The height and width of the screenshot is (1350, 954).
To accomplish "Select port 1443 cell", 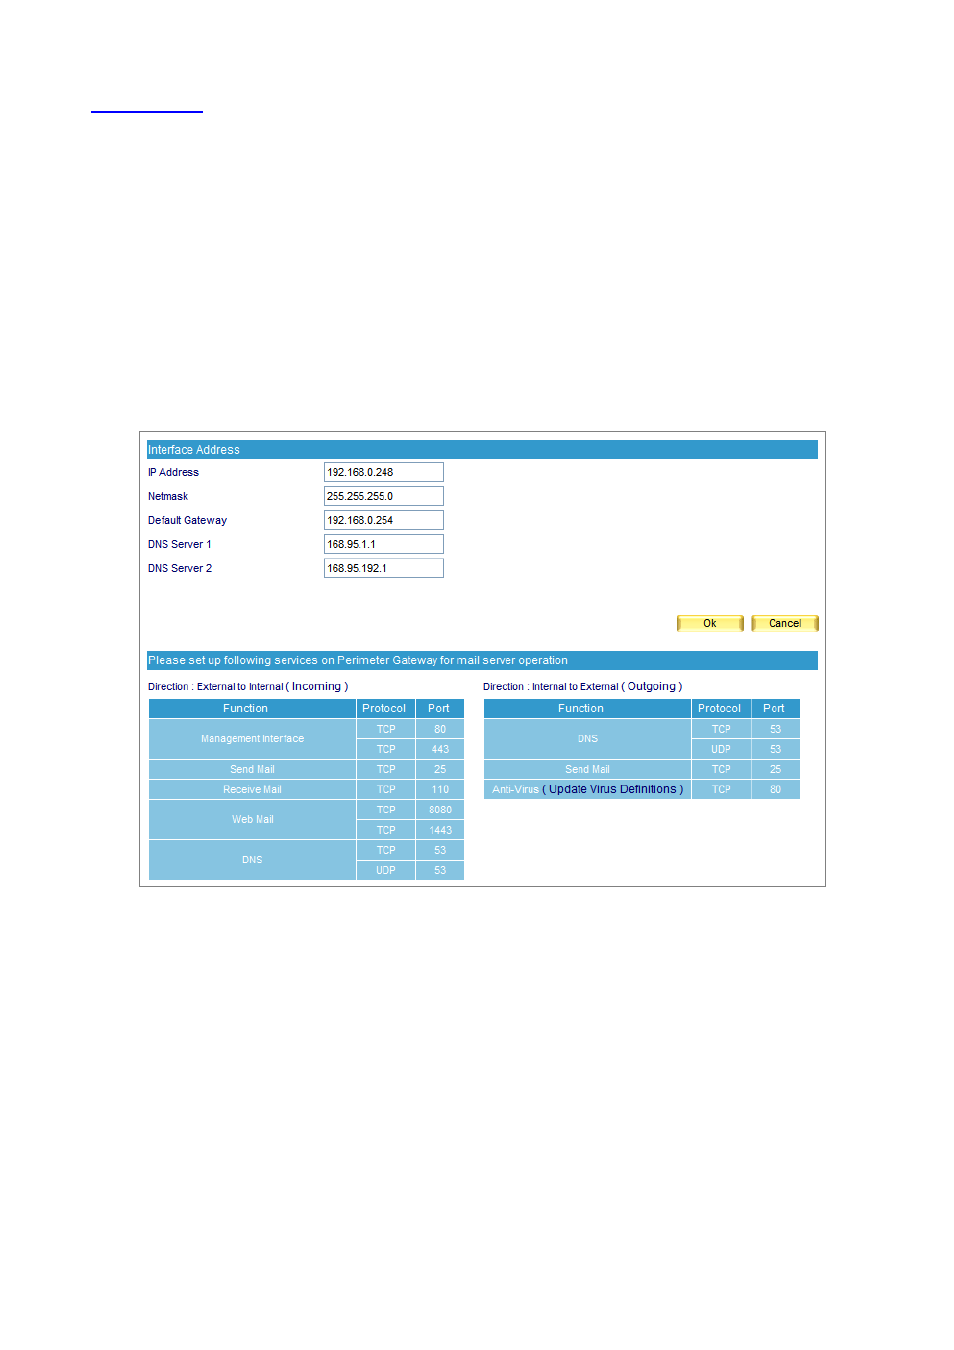I will pos(440,830).
